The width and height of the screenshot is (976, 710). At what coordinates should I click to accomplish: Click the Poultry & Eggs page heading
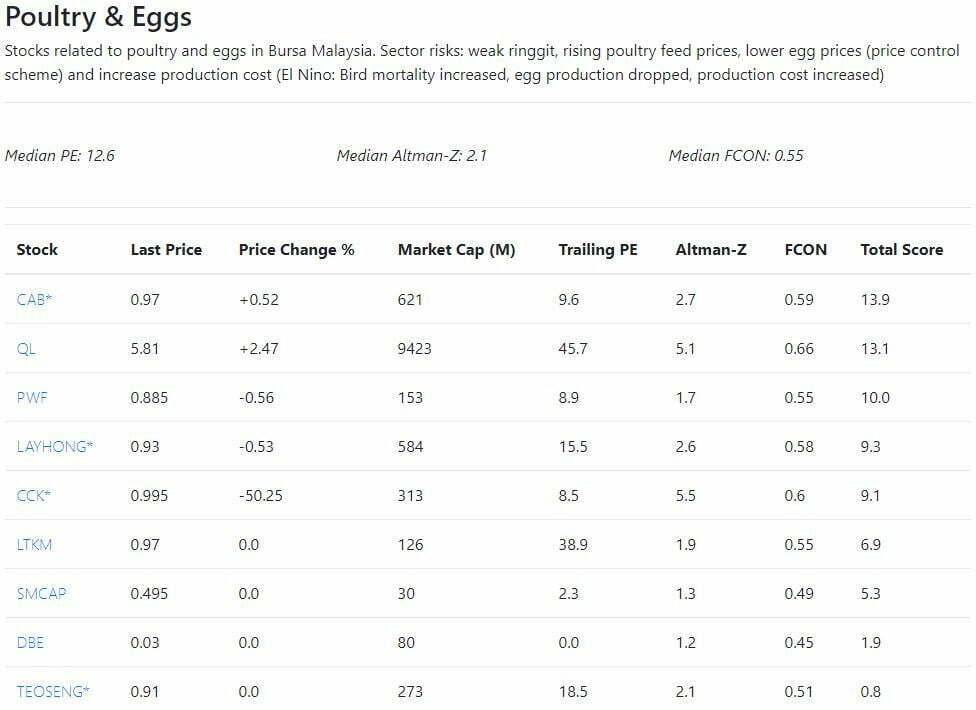pos(98,17)
